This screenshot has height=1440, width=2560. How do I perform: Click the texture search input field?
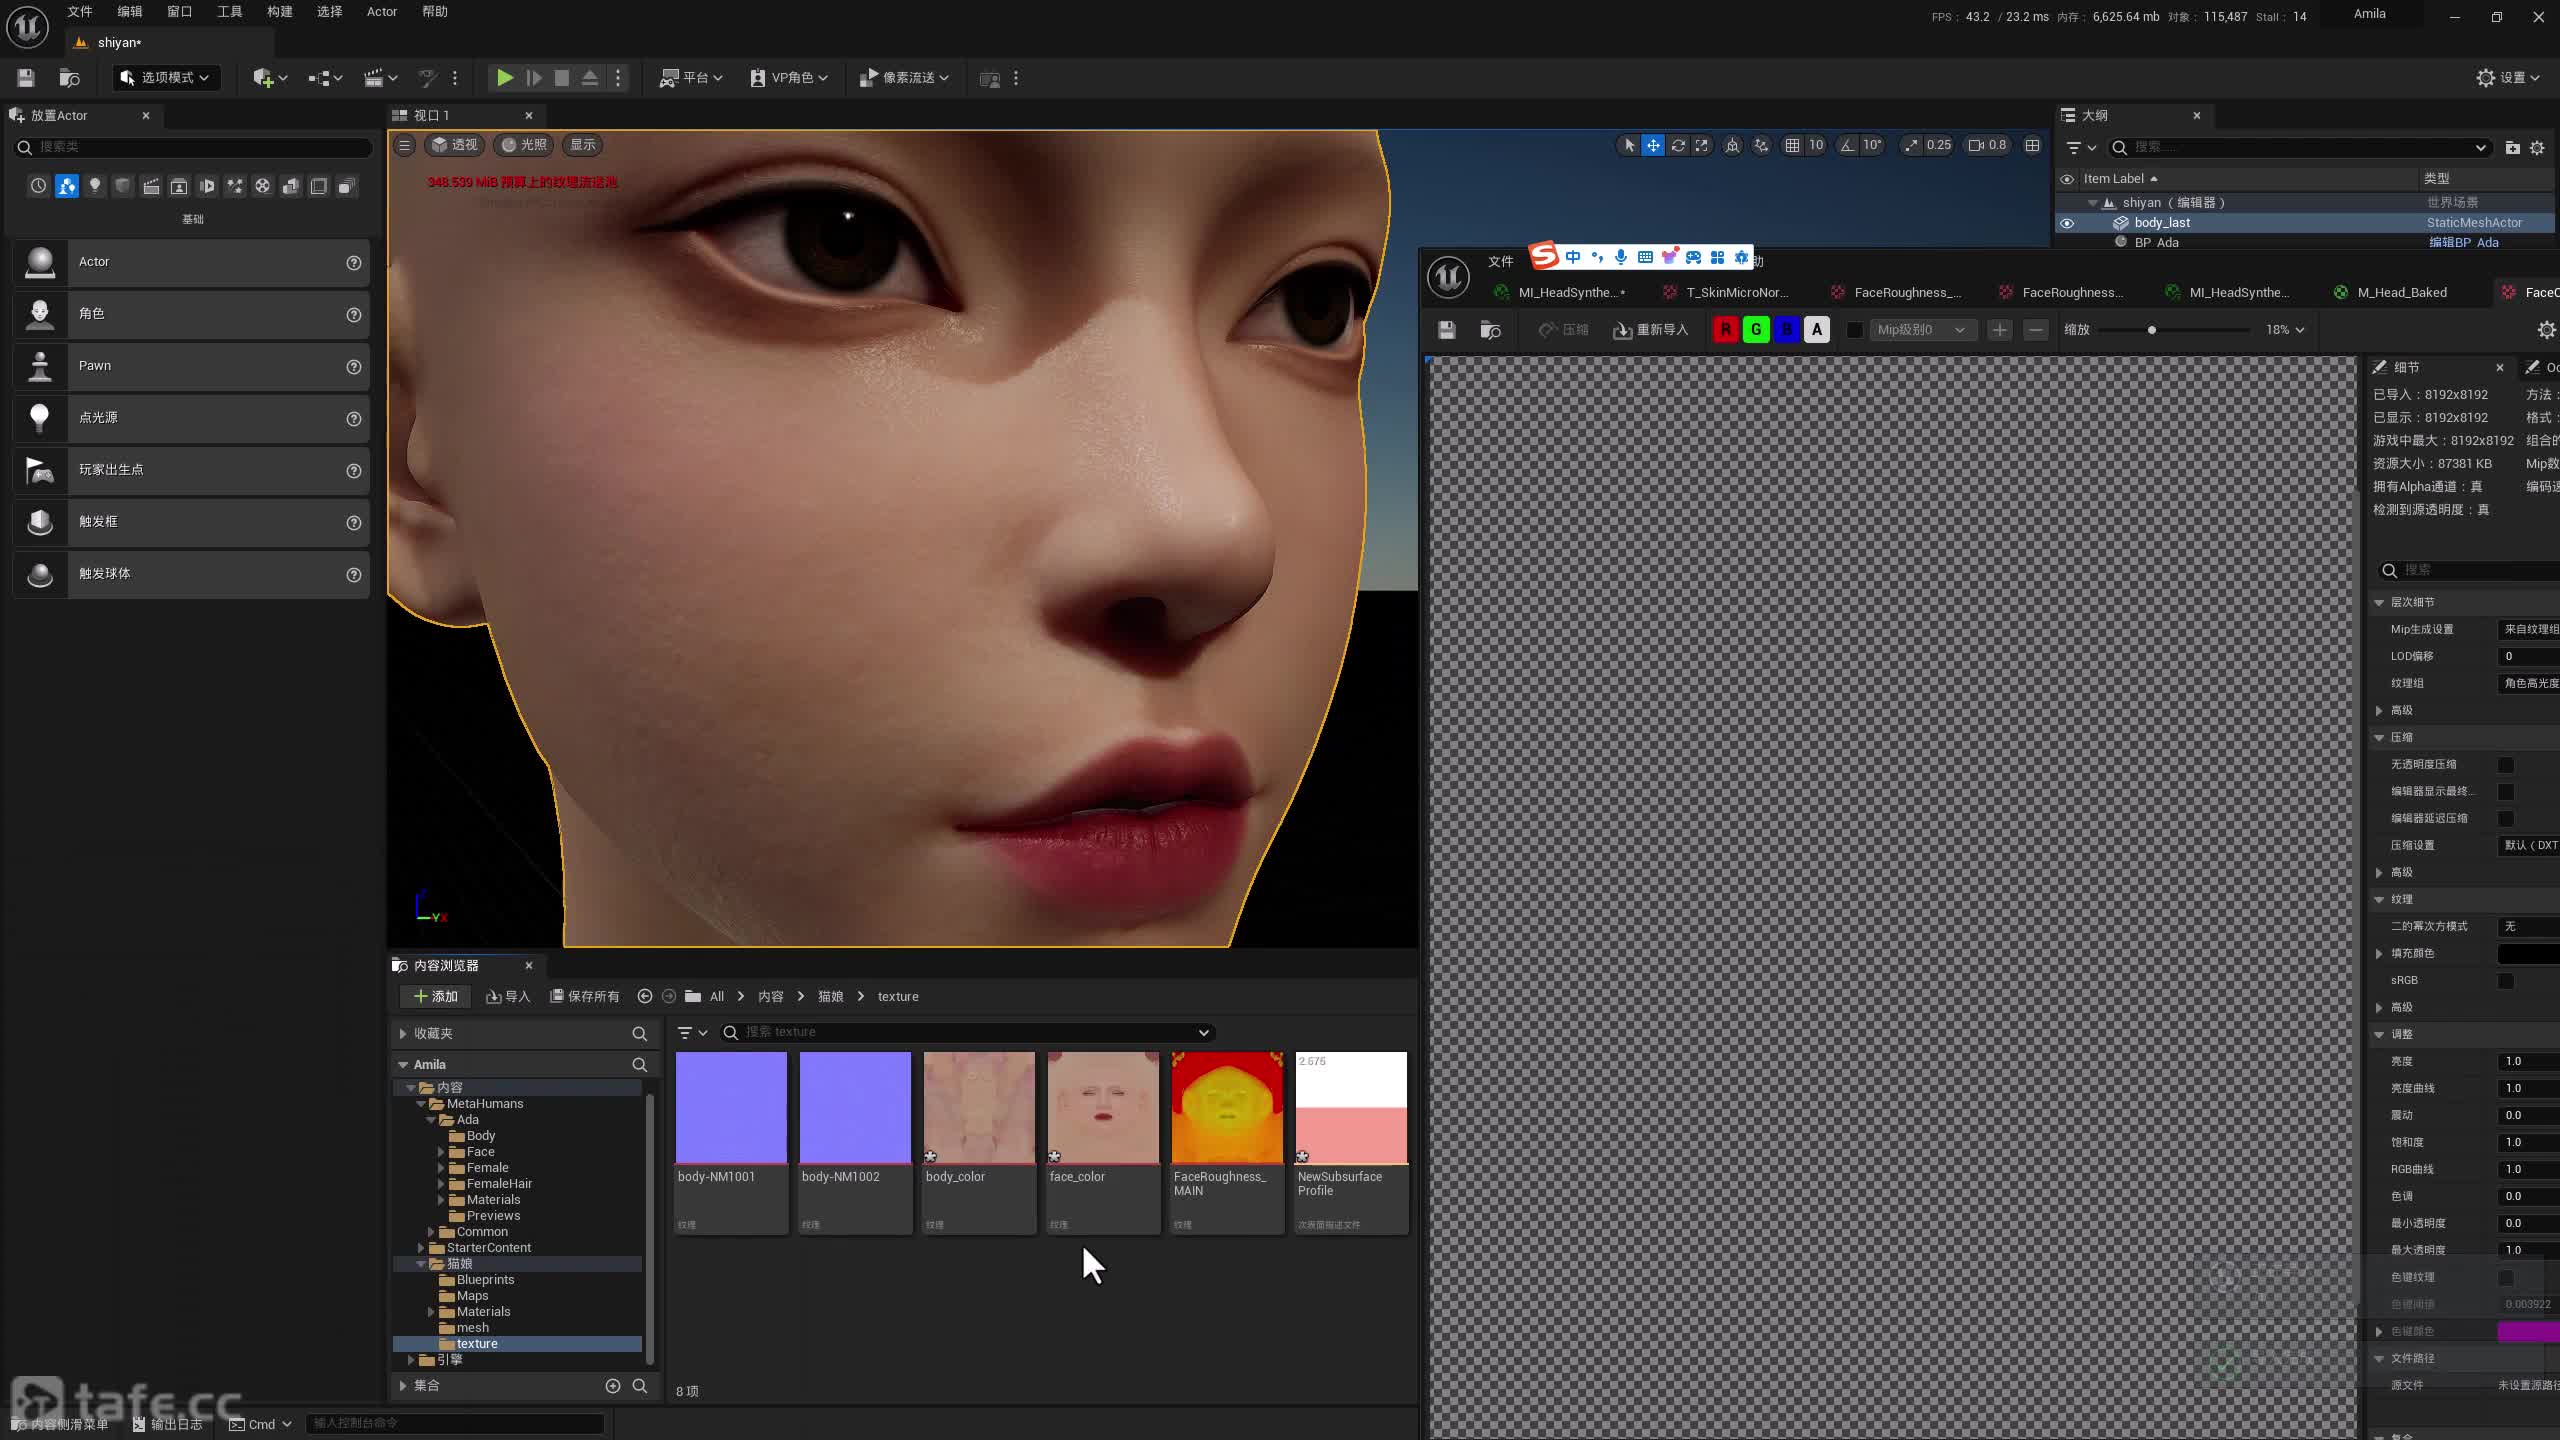tap(967, 1032)
